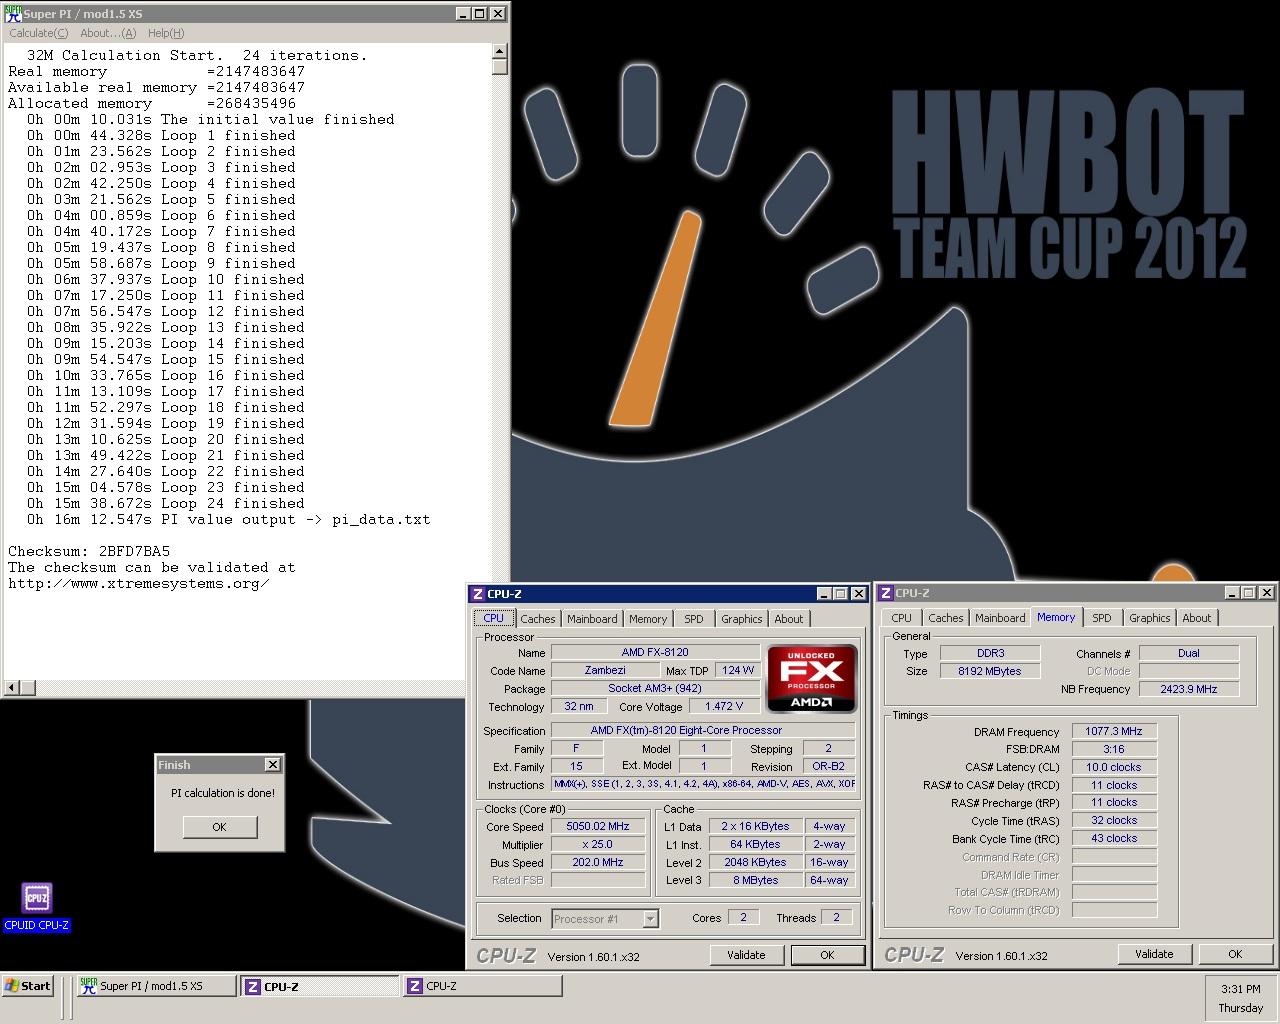Open SPD tab in left CPU-Z window
Screen dimensions: 1280x1024
point(694,619)
